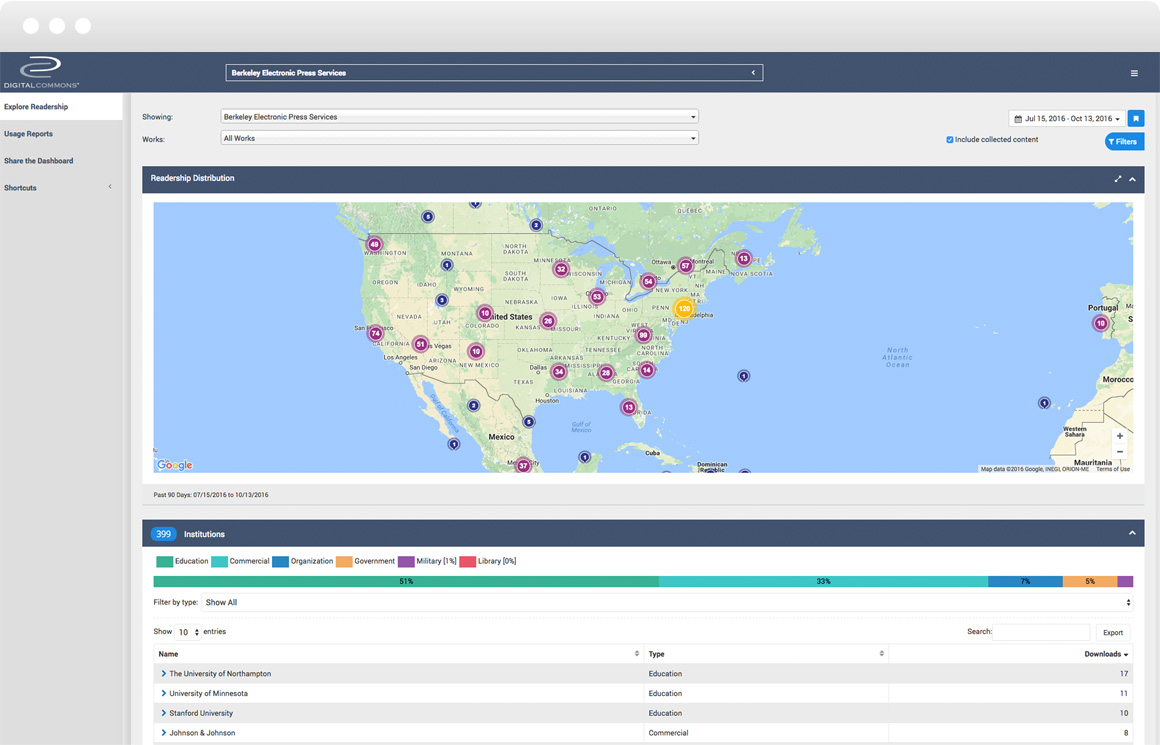Click the Filters button
The image size is (1160, 745).
click(x=1124, y=142)
